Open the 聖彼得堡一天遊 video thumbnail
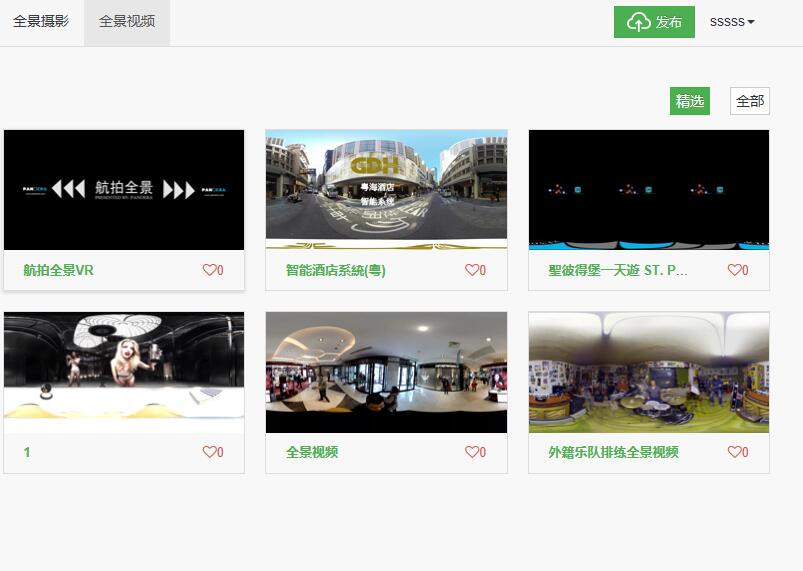Image resolution: width=803 pixels, height=571 pixels. pyautogui.click(x=649, y=189)
